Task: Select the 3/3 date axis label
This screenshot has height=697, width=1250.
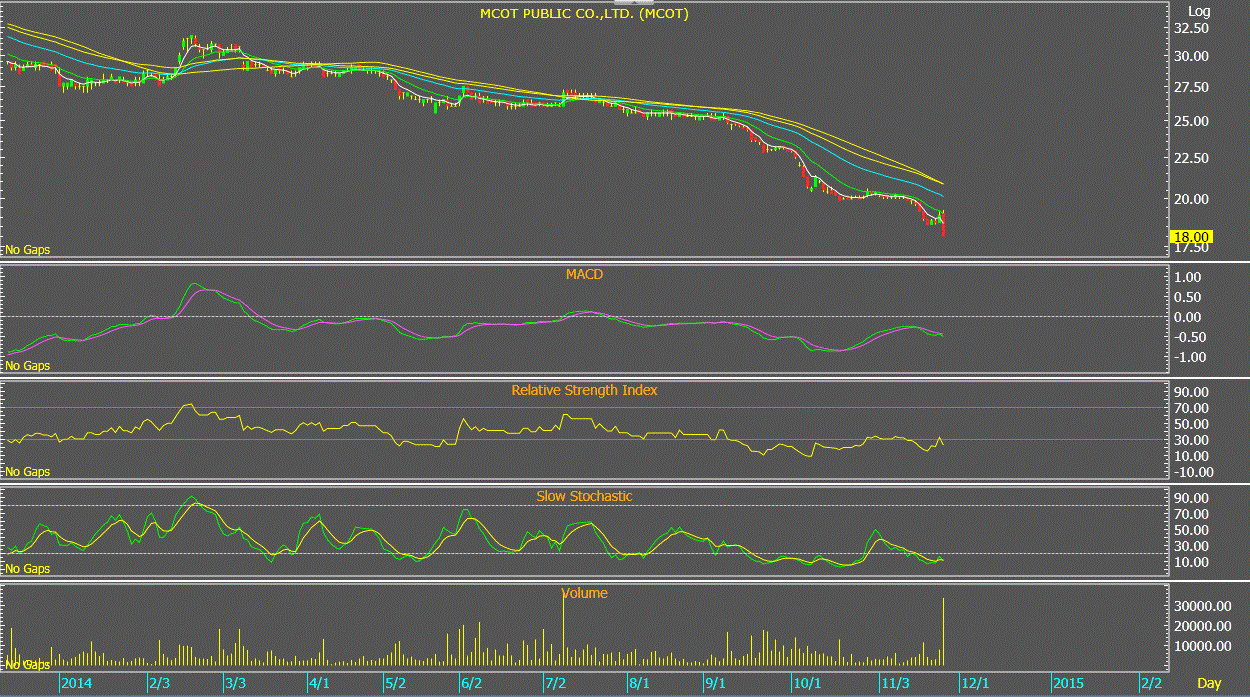Action: click(235, 683)
